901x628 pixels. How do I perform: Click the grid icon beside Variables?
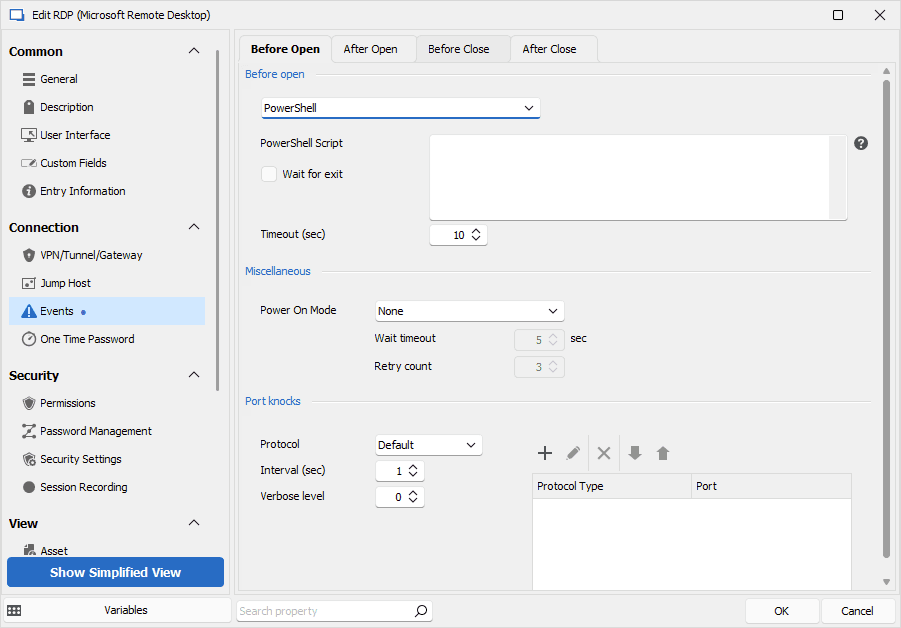click(x=15, y=610)
